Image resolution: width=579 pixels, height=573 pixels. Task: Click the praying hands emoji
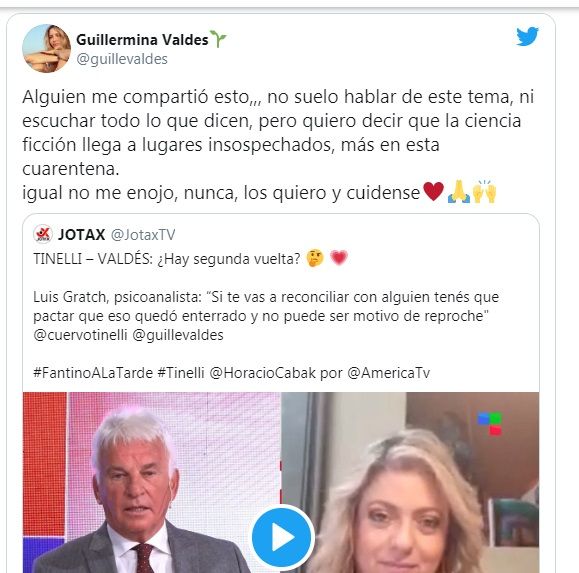[x=458, y=192]
